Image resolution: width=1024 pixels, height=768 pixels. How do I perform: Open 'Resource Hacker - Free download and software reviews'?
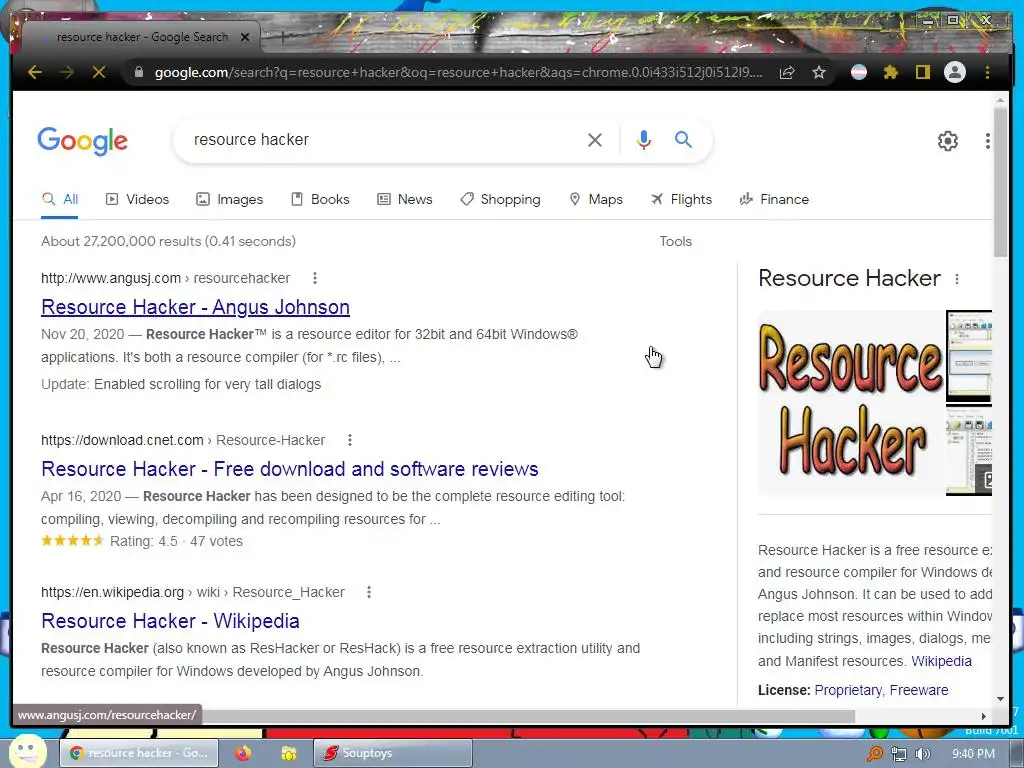(x=289, y=469)
